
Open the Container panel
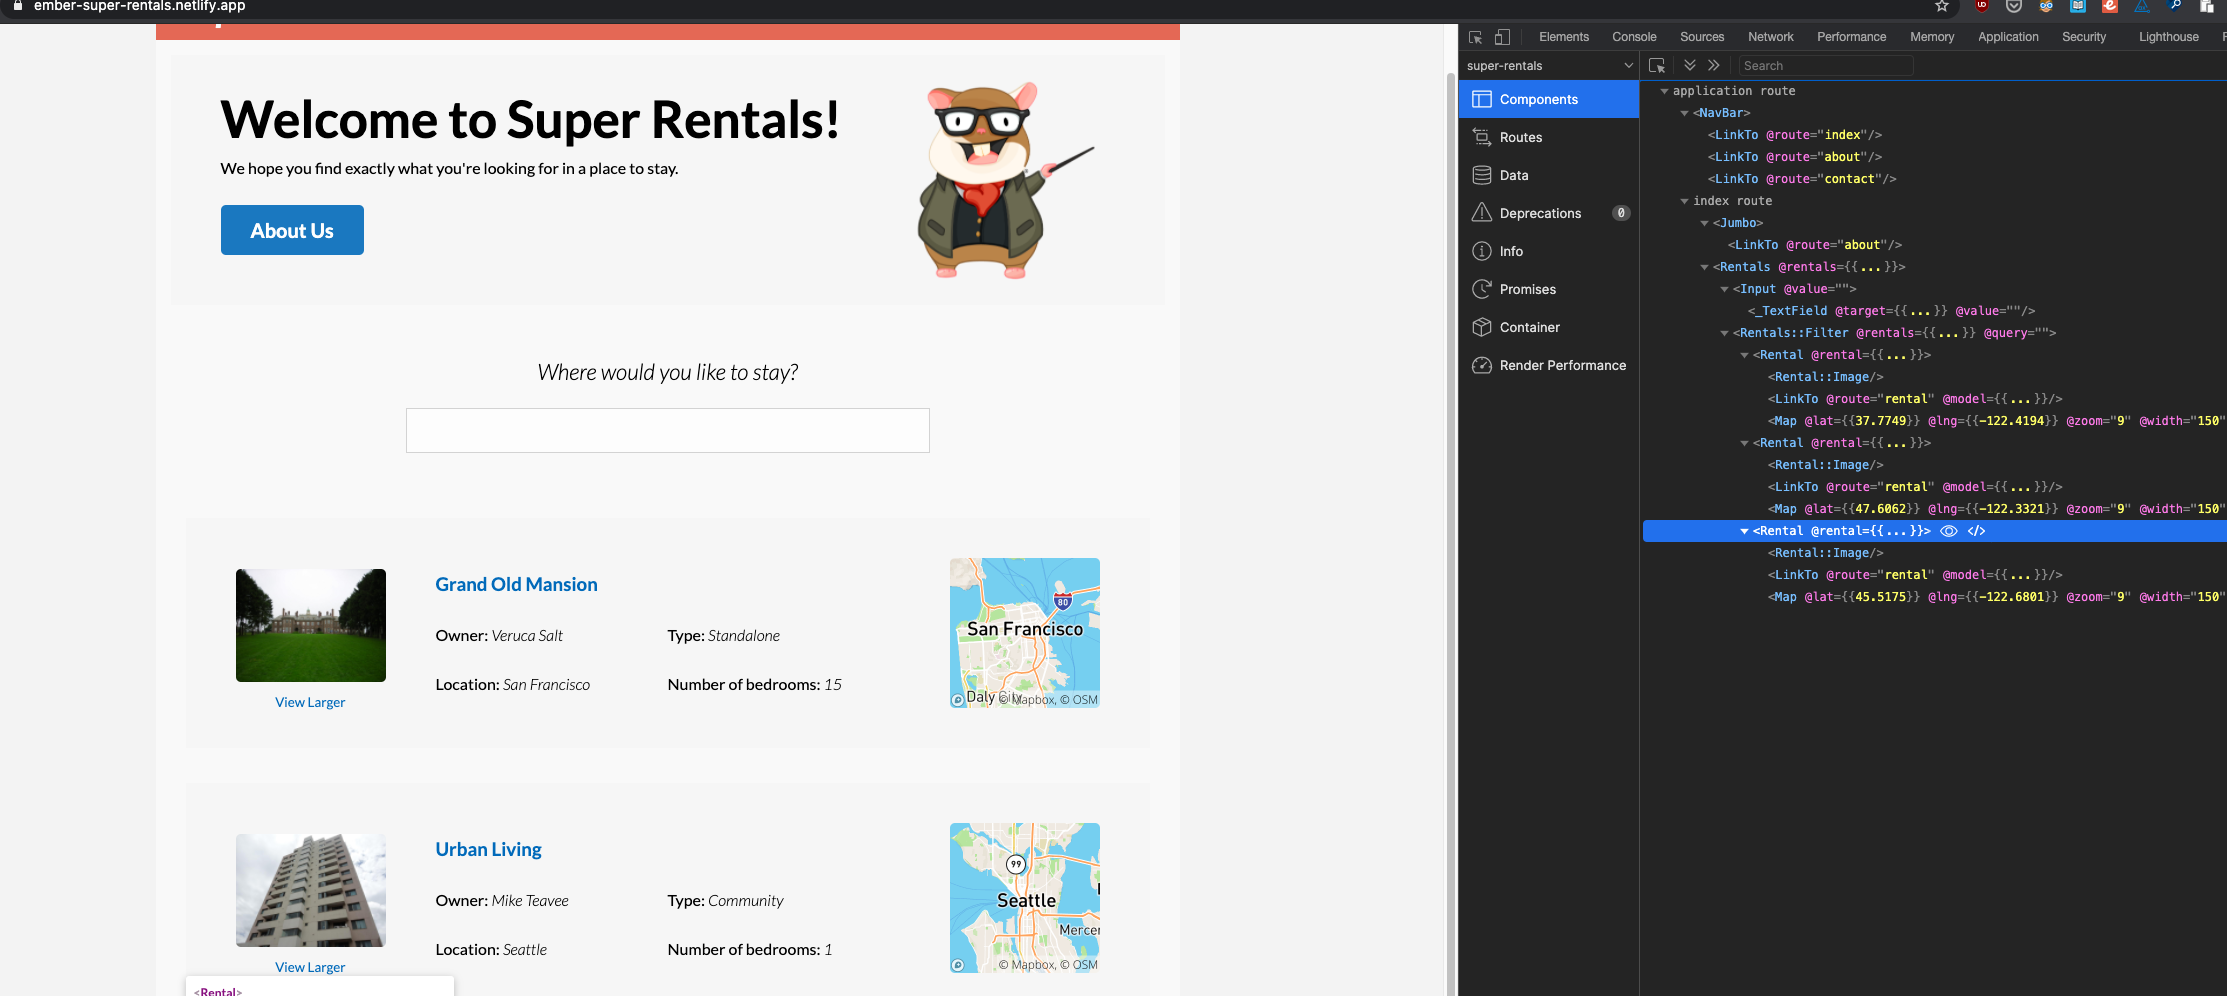[1549, 327]
